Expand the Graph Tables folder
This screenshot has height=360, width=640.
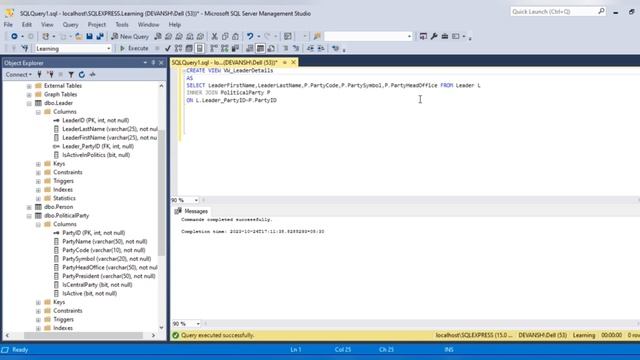point(29,95)
